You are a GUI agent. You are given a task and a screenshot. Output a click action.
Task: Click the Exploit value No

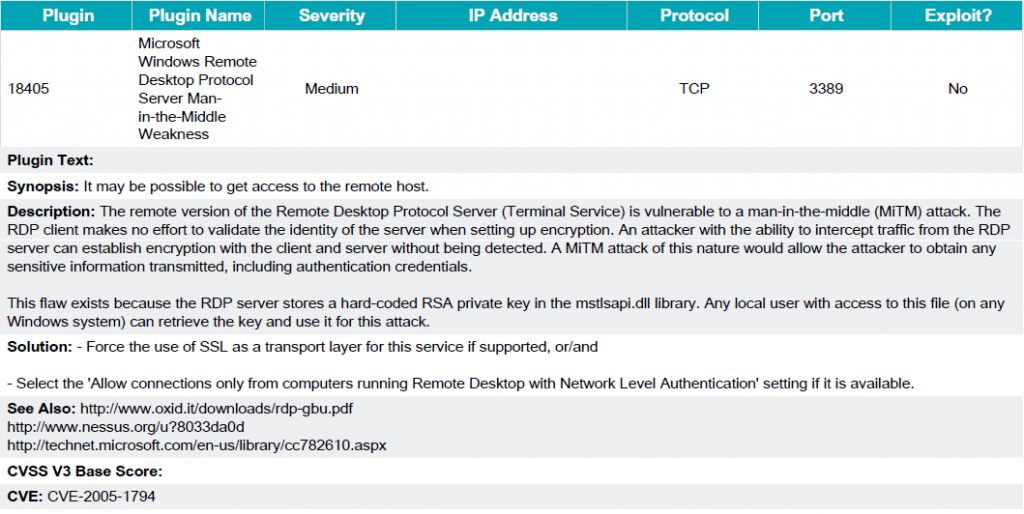click(x=958, y=89)
